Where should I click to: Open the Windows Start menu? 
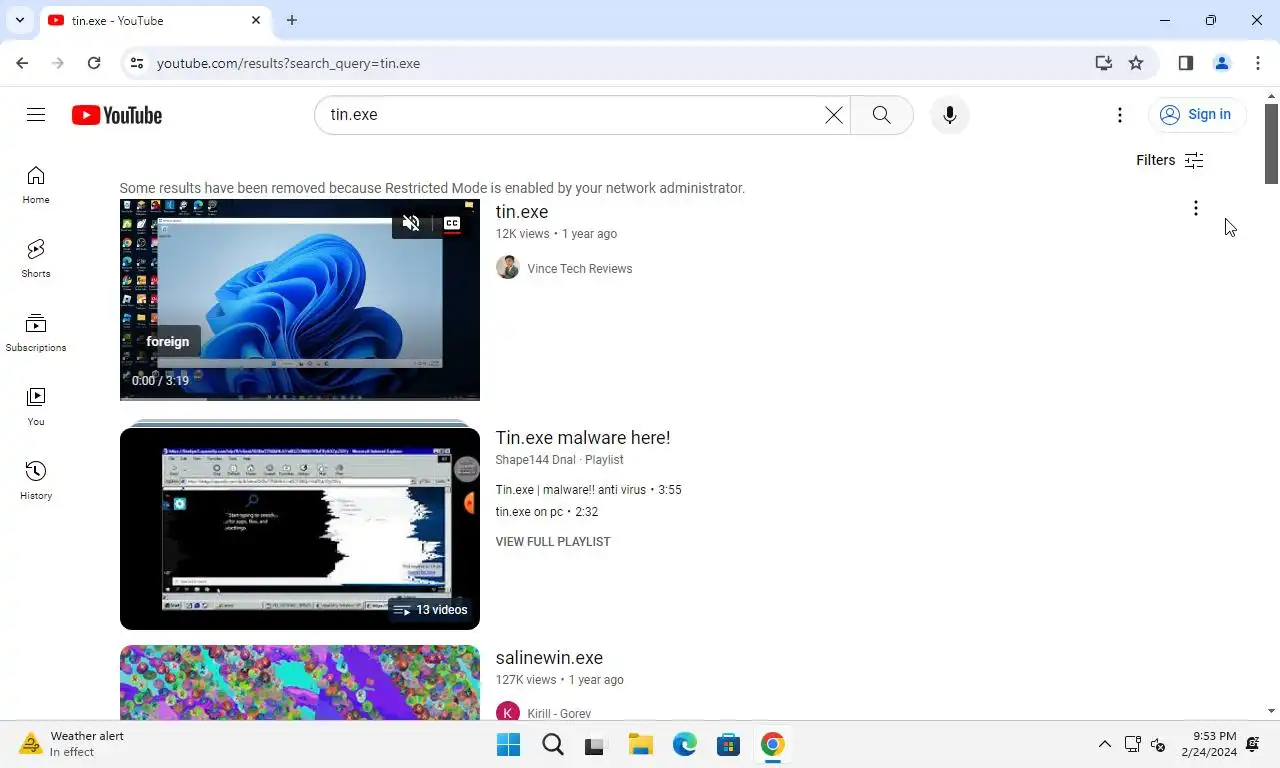tap(508, 745)
